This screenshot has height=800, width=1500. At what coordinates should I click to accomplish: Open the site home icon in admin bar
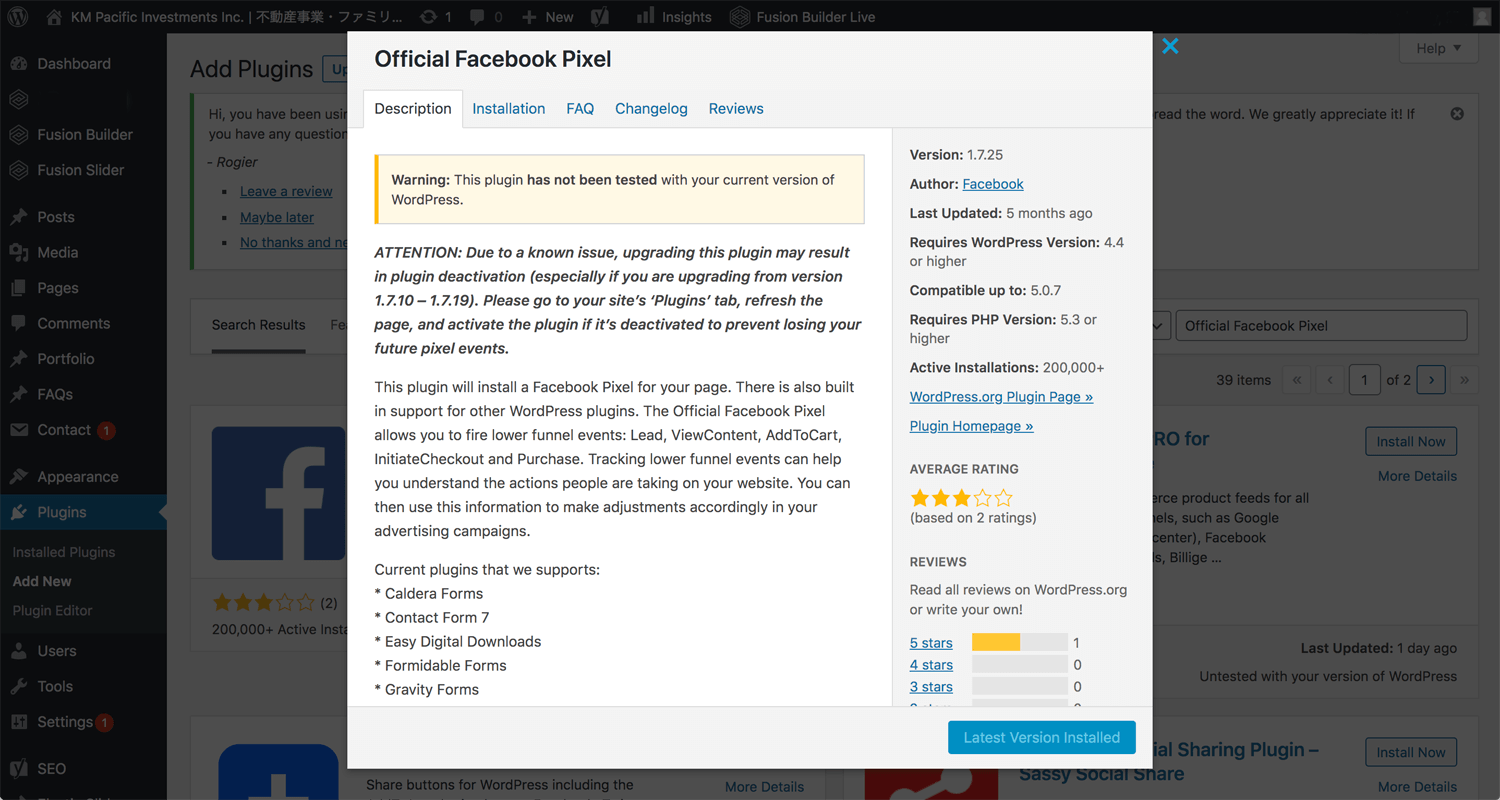coord(54,16)
